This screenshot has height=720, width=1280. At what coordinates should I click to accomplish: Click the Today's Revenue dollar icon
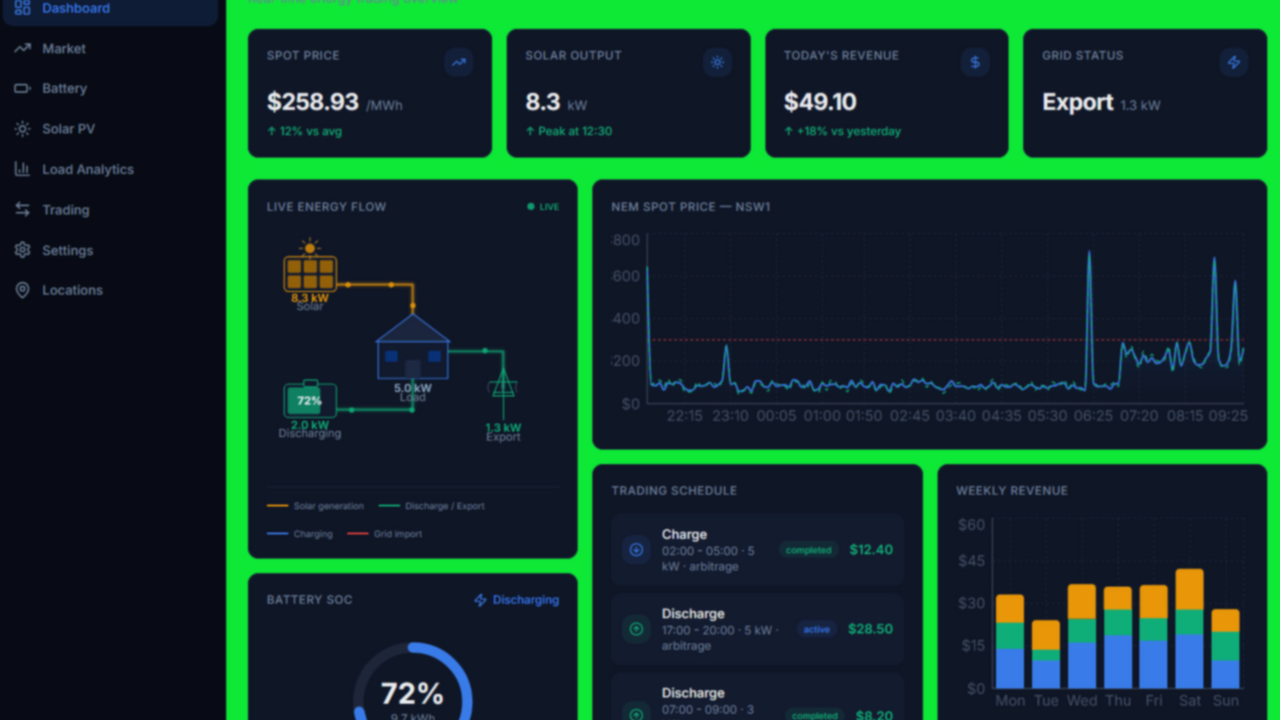point(975,62)
